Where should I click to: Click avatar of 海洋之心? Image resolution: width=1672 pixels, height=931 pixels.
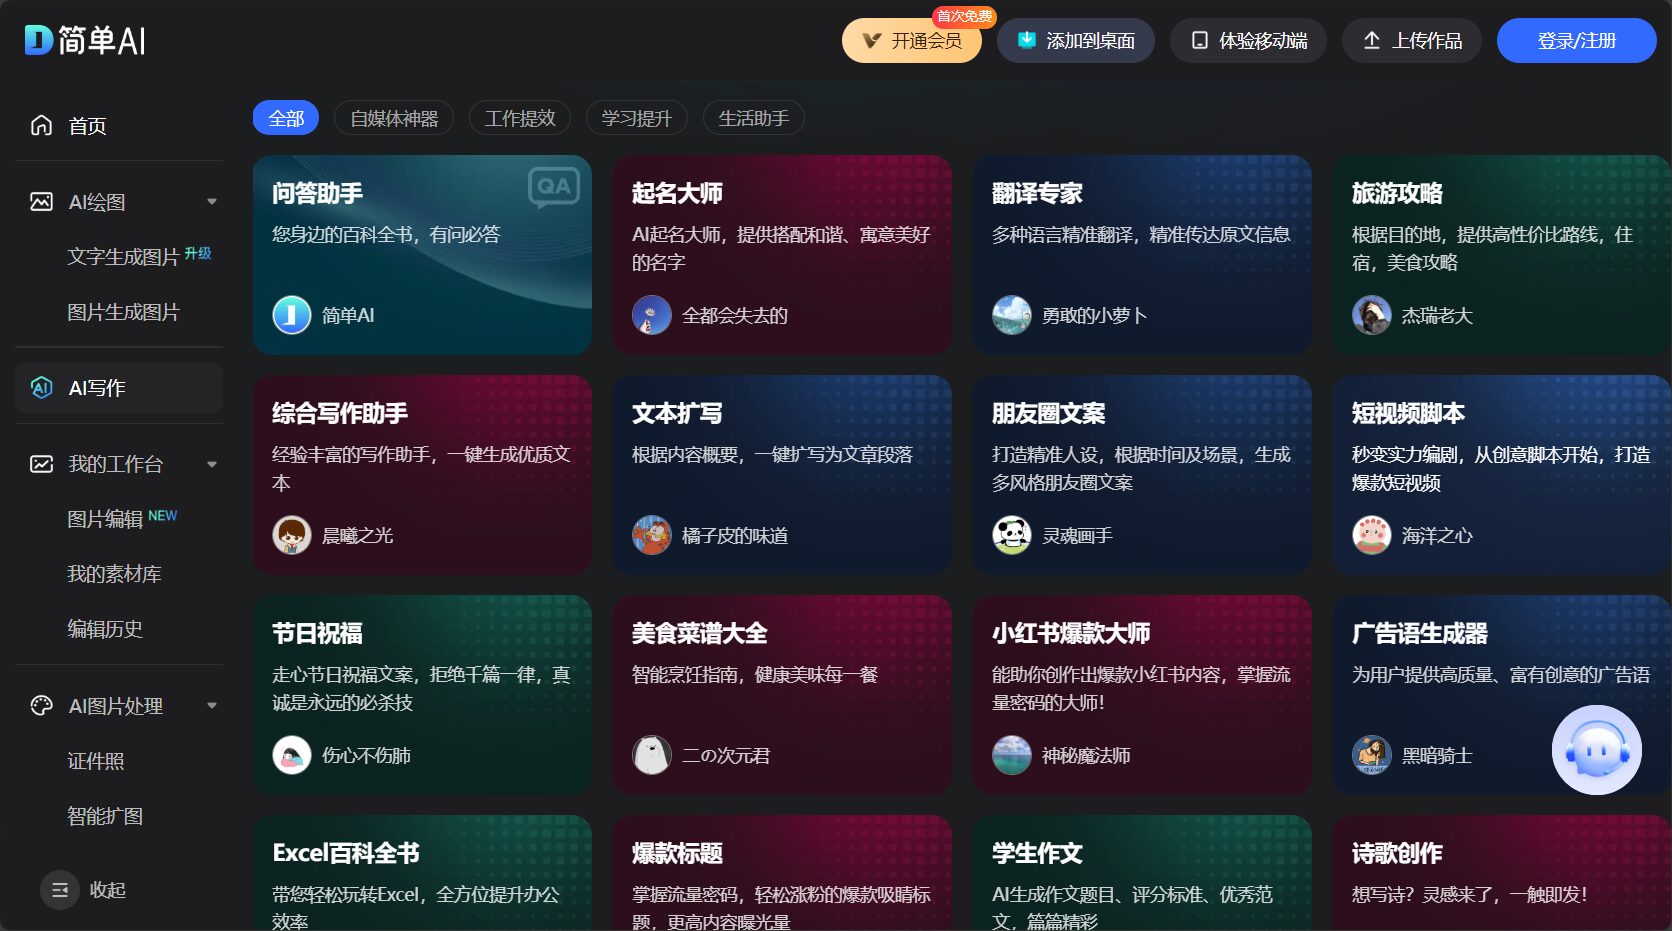1372,535
